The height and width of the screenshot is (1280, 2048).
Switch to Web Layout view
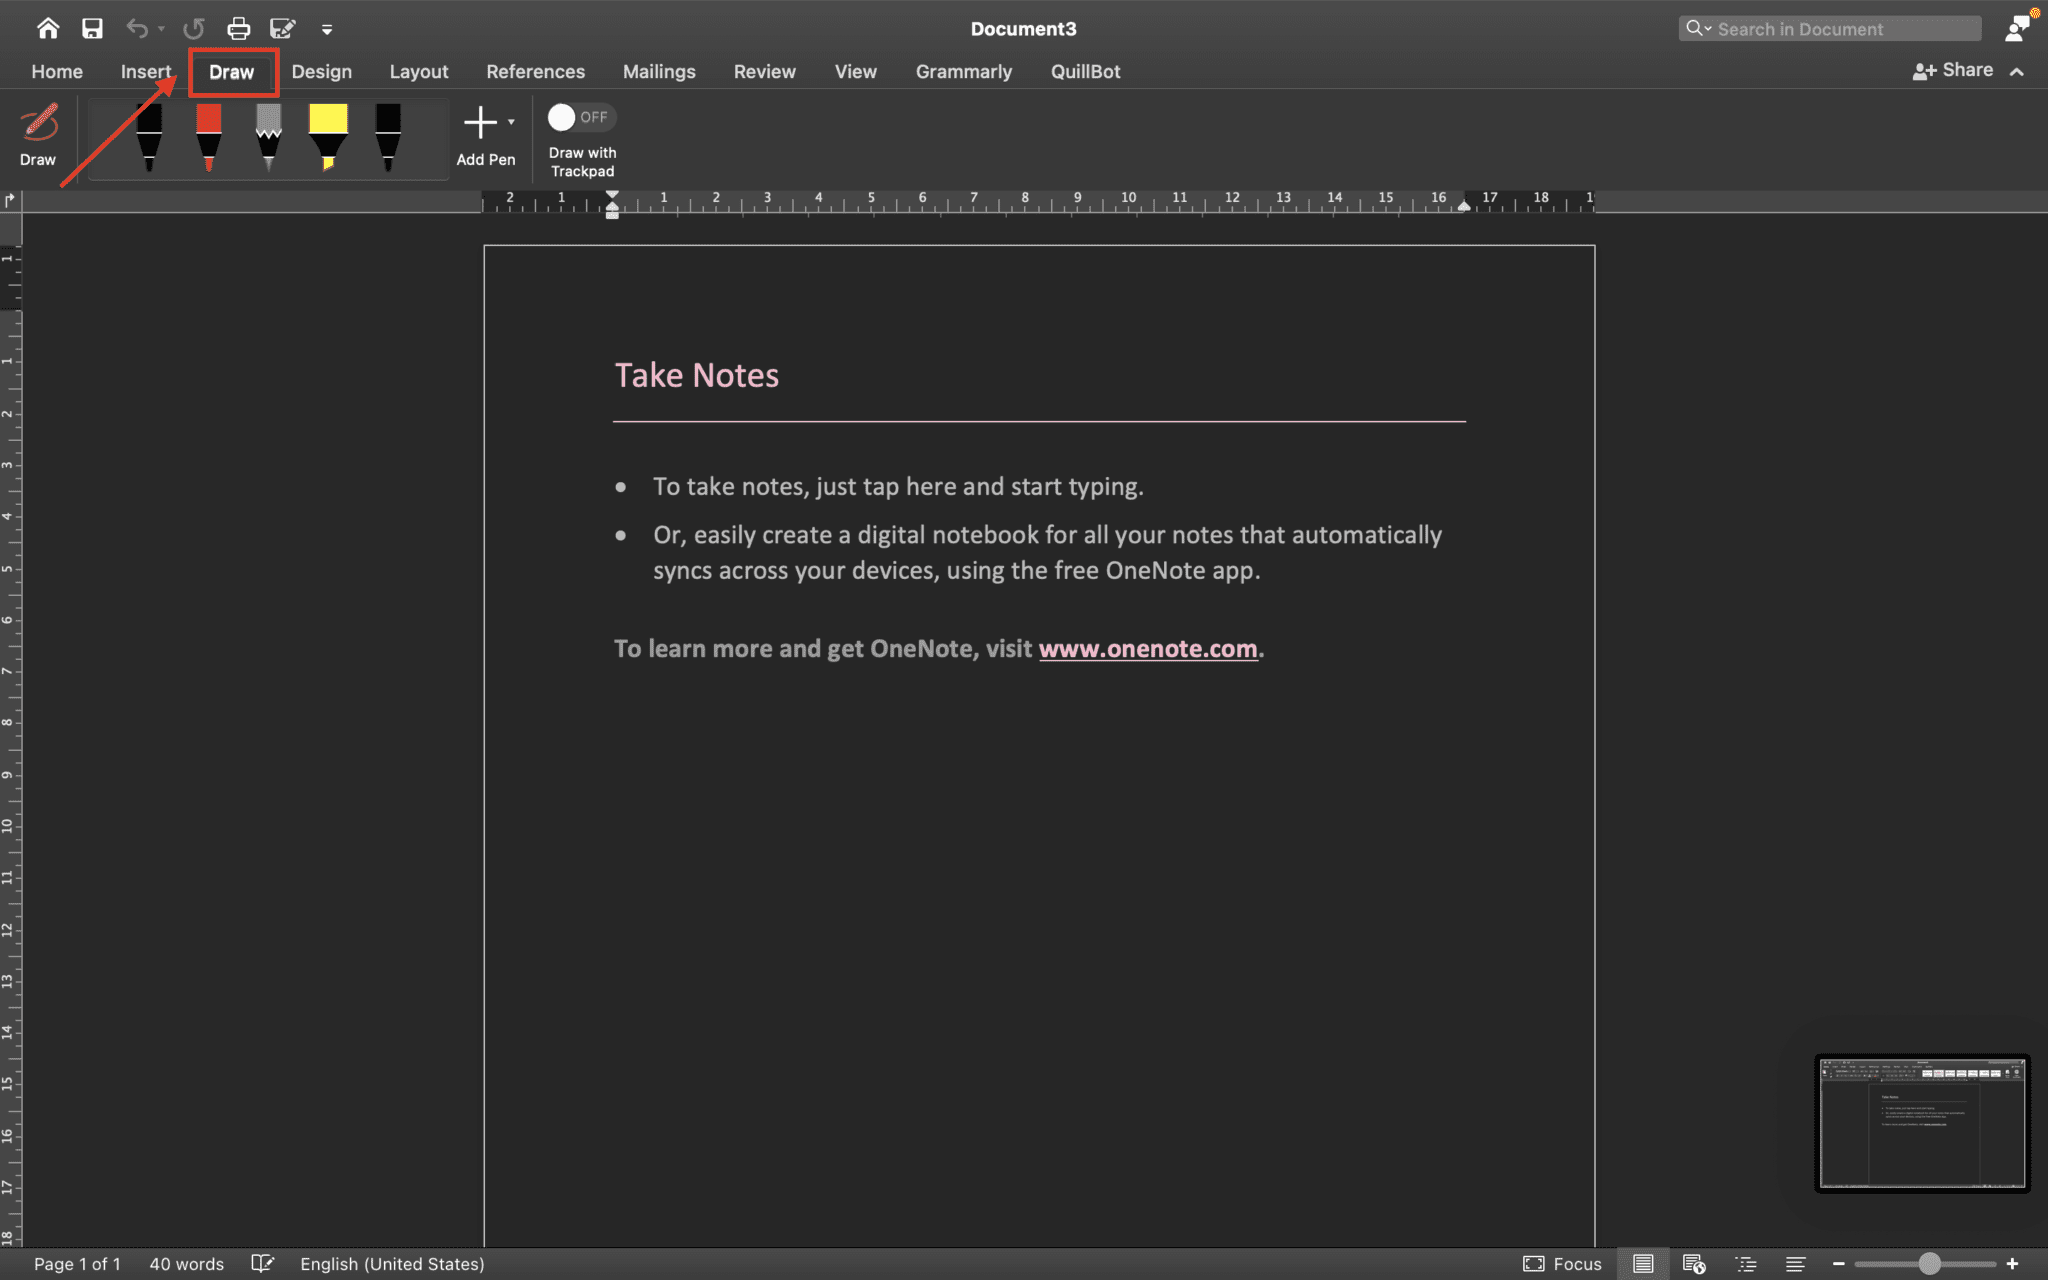[1696, 1263]
